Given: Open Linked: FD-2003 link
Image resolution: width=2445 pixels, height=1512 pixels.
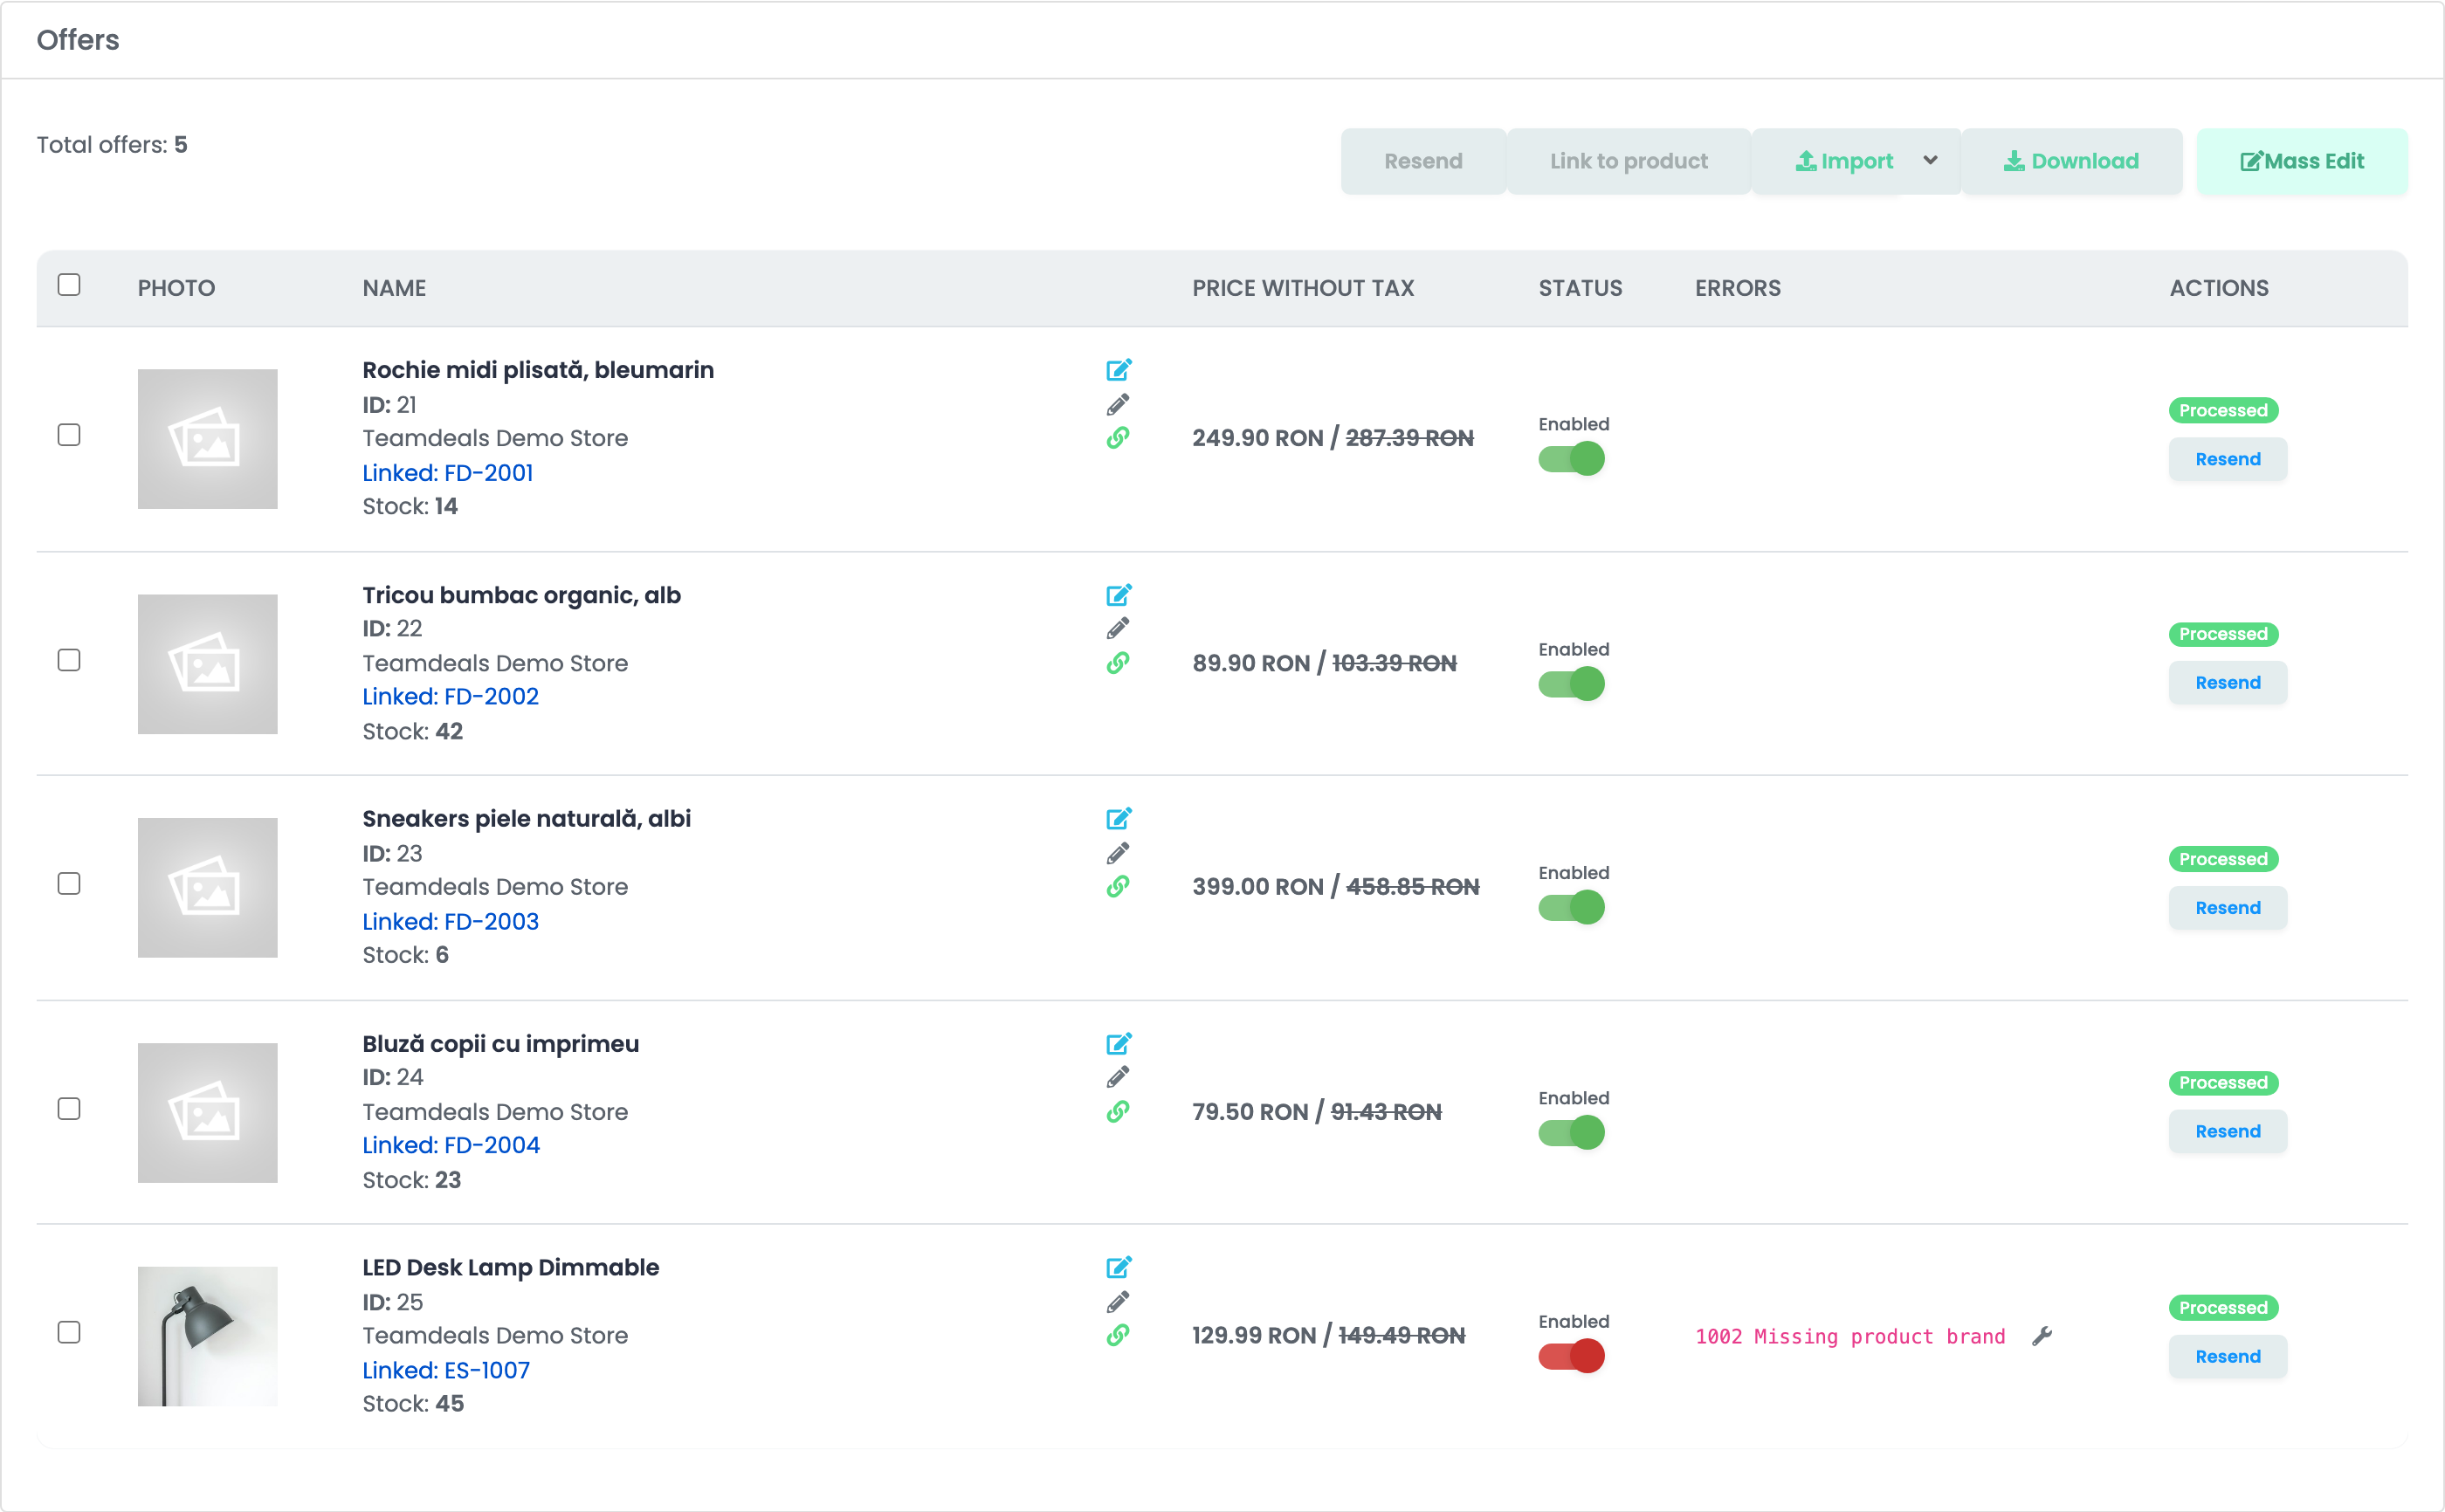Looking at the screenshot, I should click(450, 922).
